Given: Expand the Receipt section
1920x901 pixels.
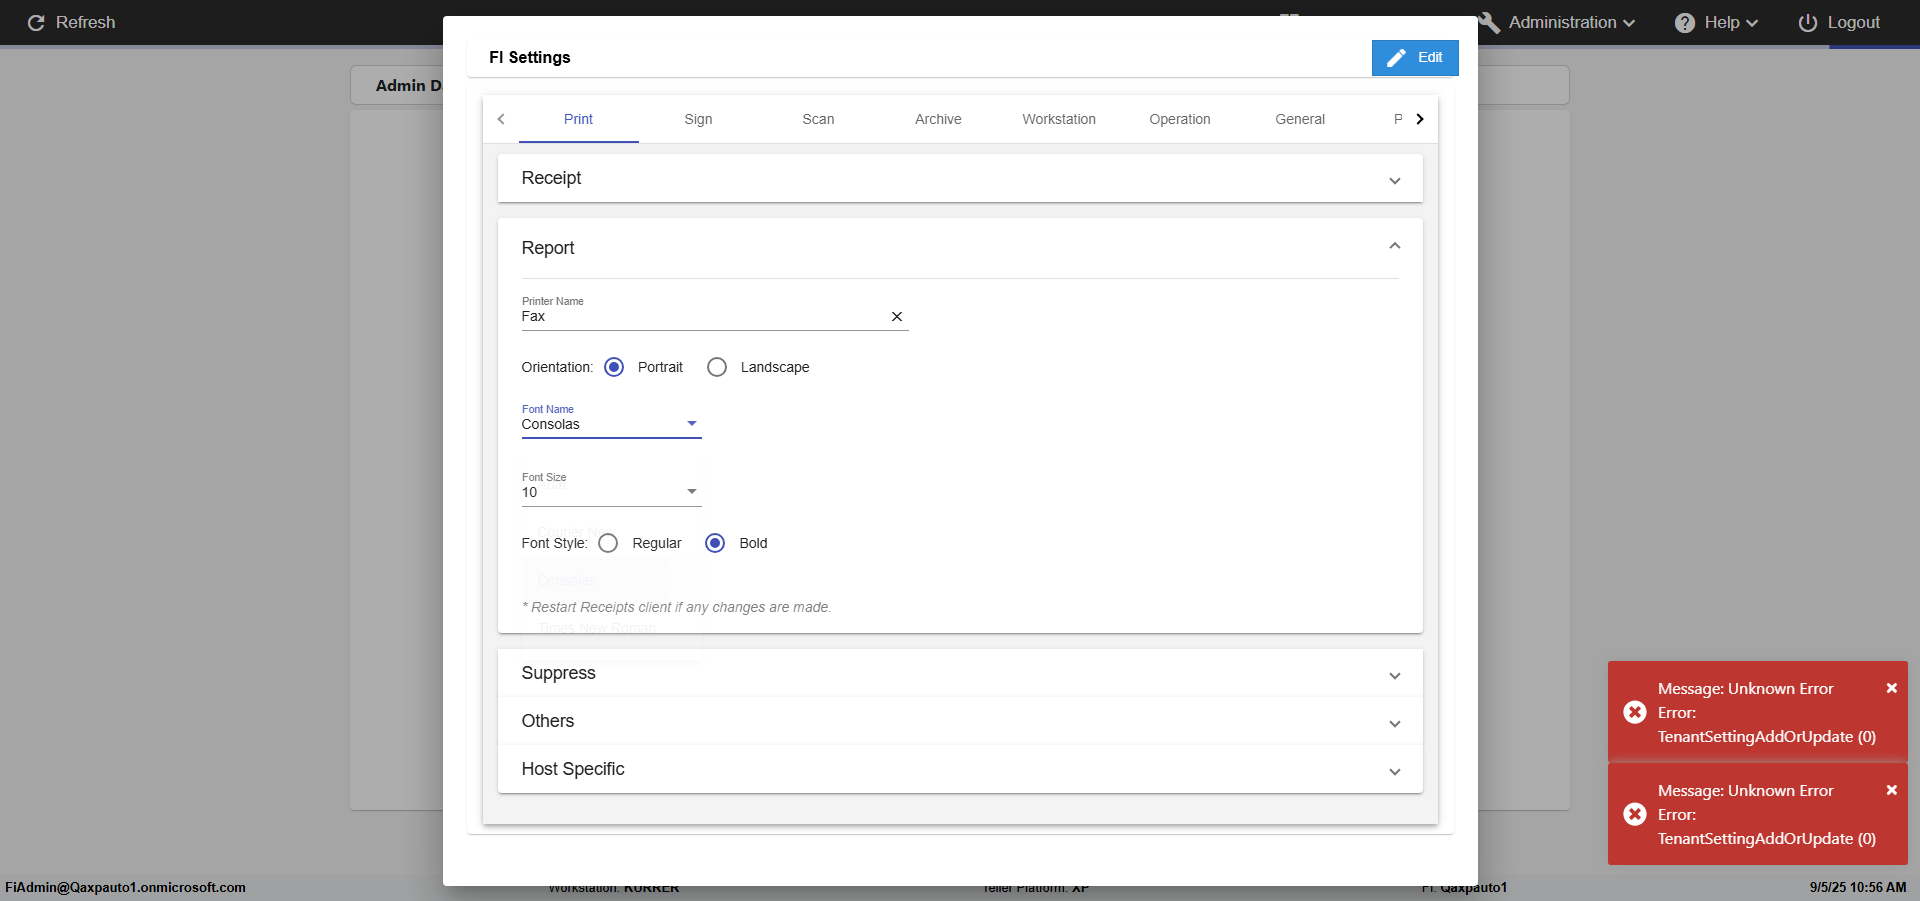Looking at the screenshot, I should pyautogui.click(x=959, y=179).
